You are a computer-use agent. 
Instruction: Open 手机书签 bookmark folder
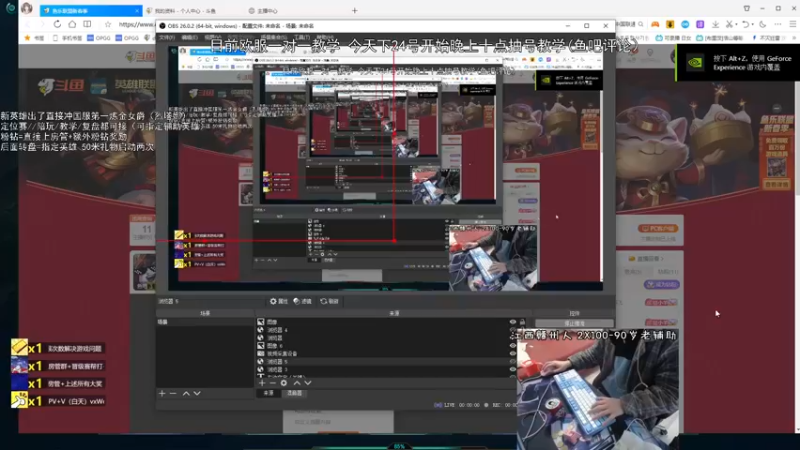coord(67,38)
